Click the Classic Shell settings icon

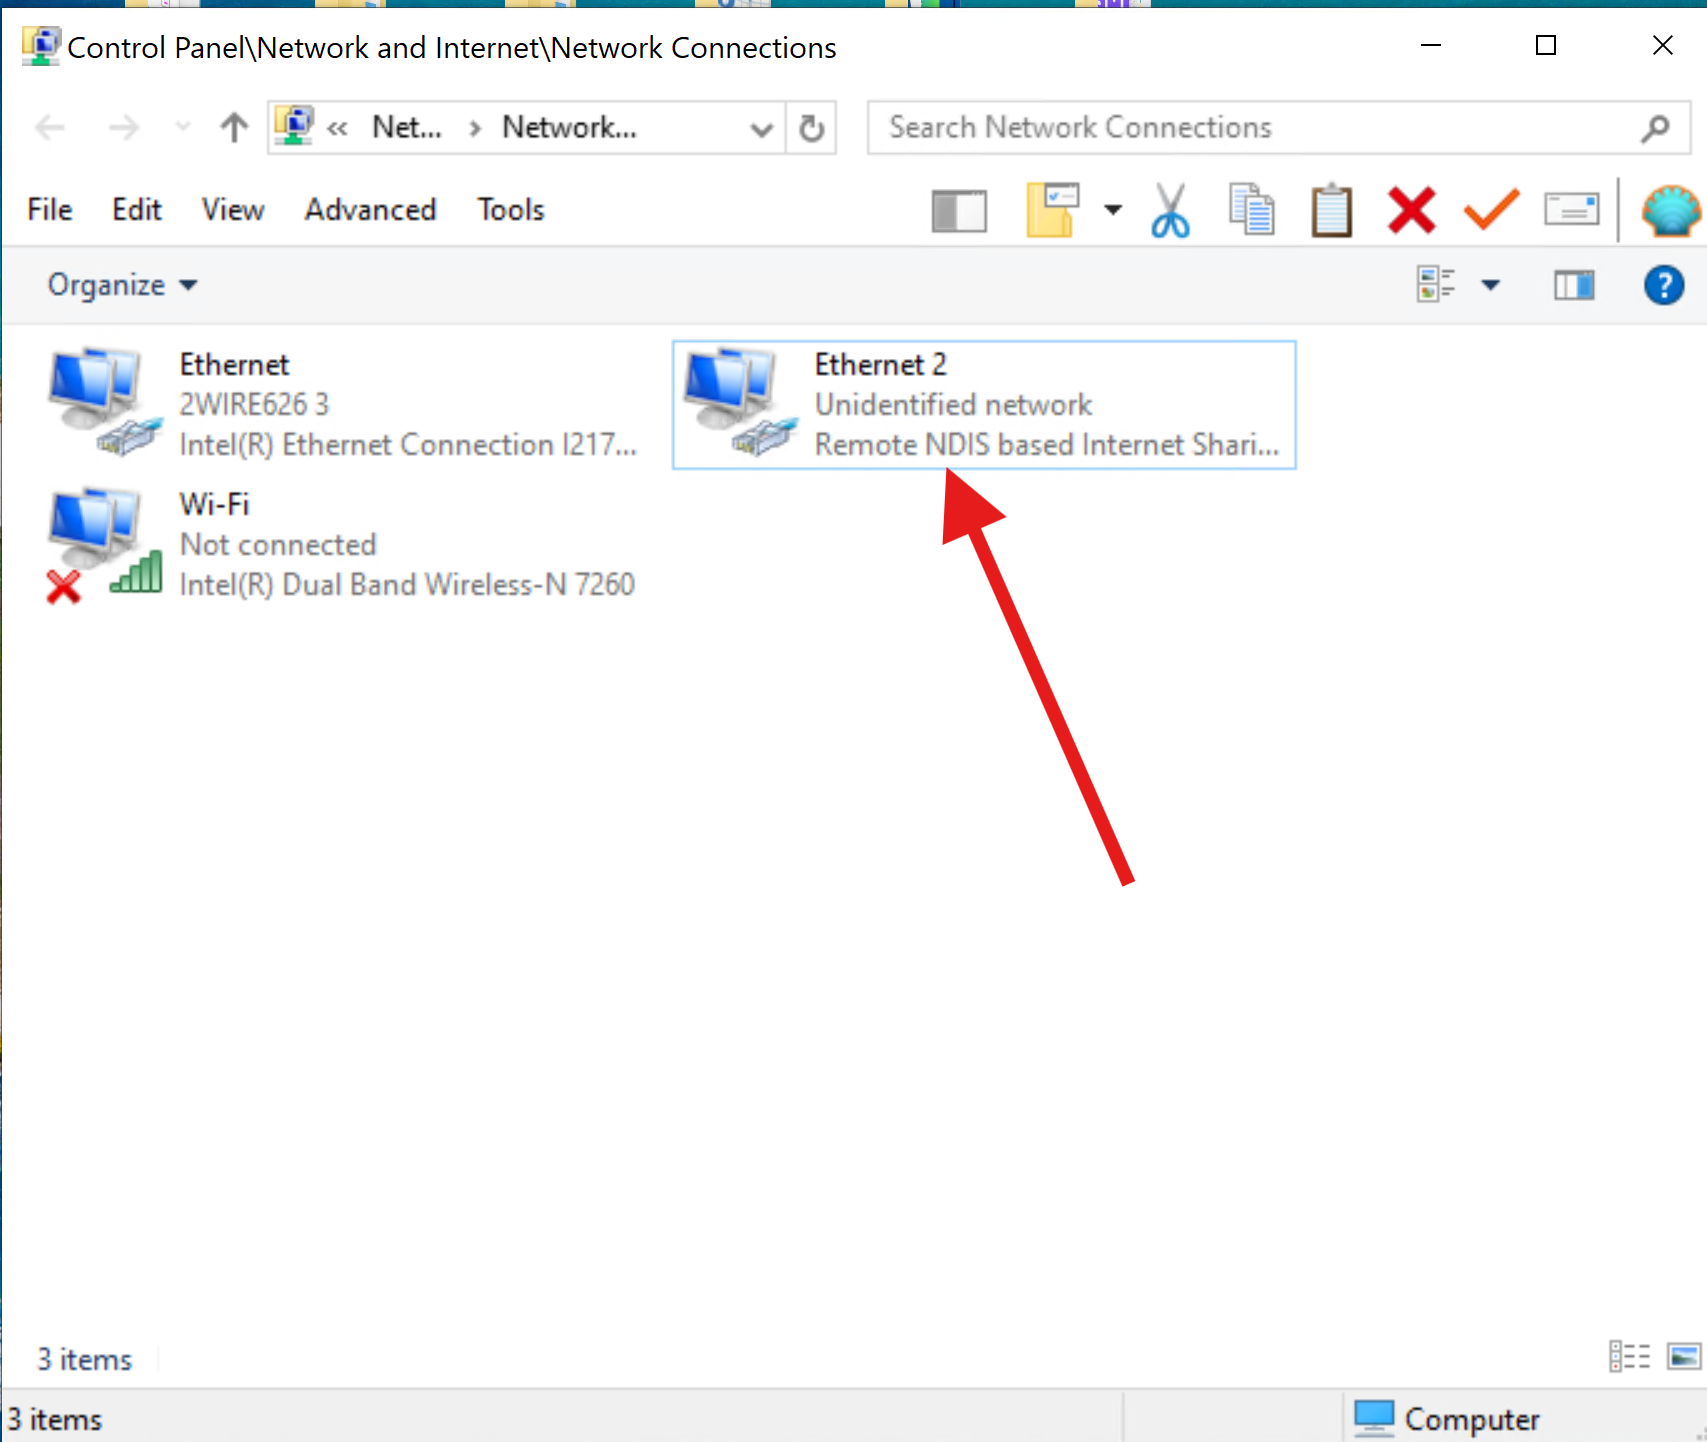(1670, 211)
